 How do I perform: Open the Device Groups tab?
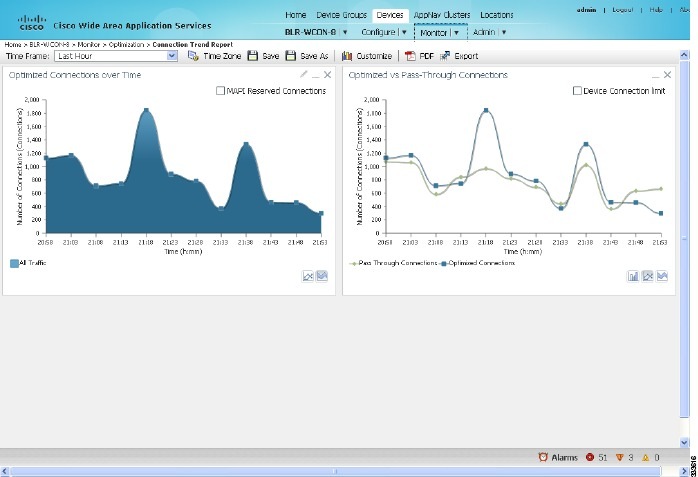(x=341, y=15)
